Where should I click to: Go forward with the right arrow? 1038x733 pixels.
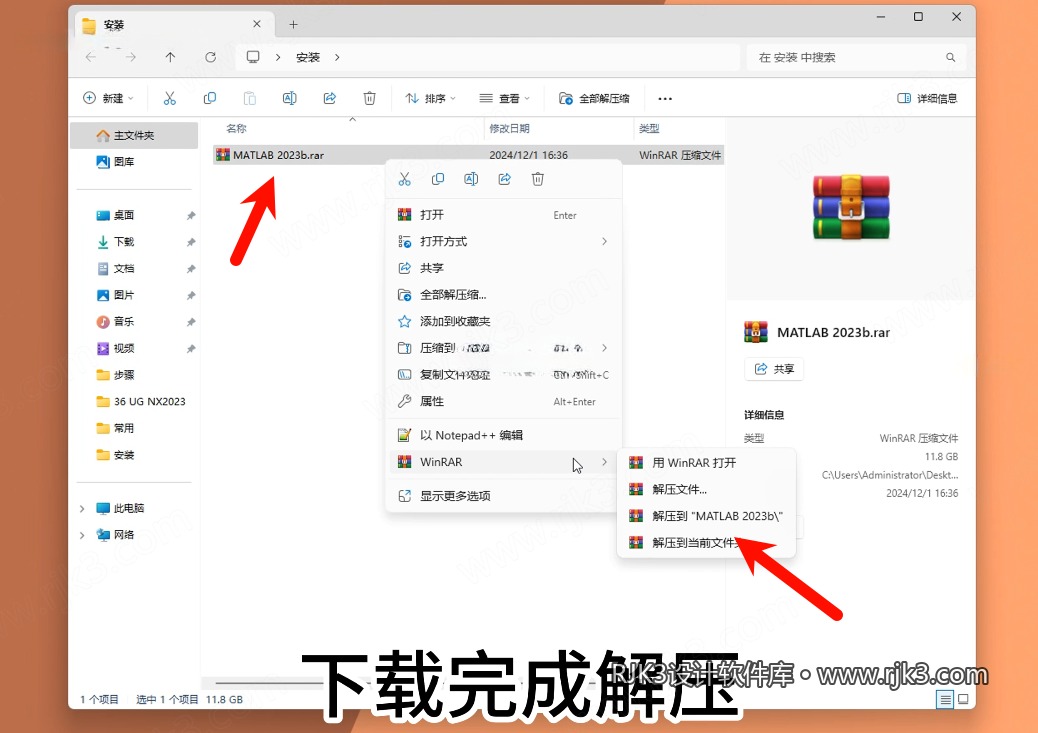[130, 58]
